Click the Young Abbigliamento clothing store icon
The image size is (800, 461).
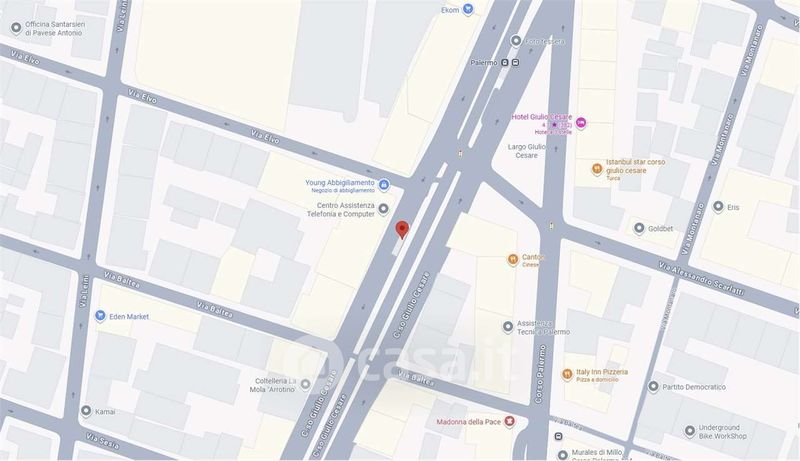[384, 185]
